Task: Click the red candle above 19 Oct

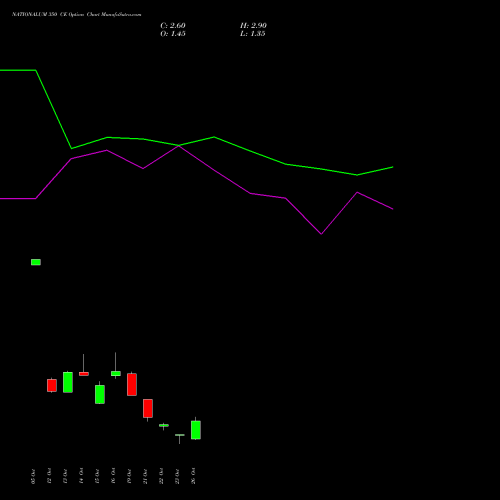Action: 132,384
